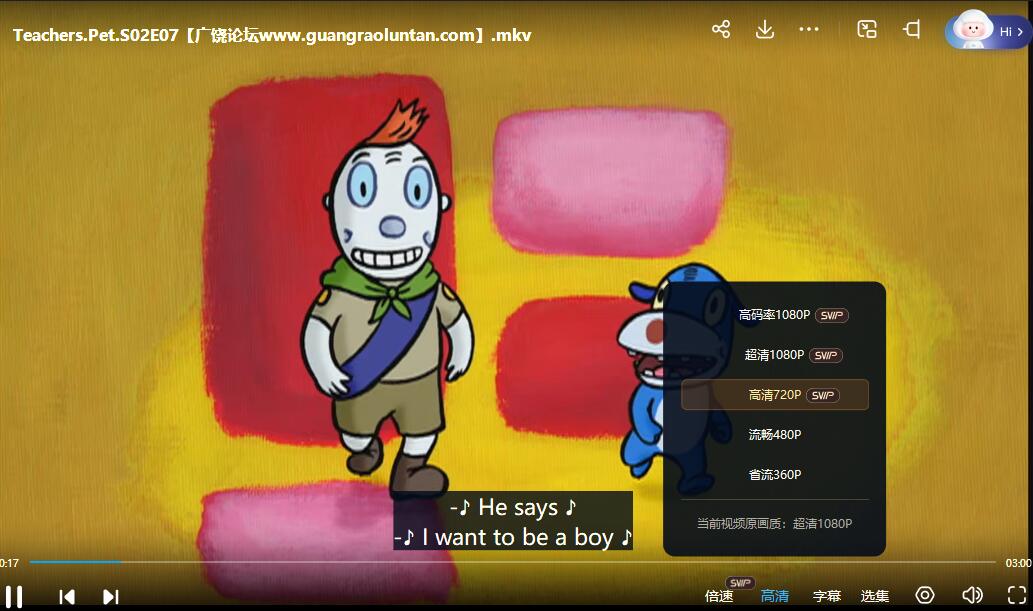Mute the volume speaker icon
The width and height of the screenshot is (1033, 611).
(972, 595)
